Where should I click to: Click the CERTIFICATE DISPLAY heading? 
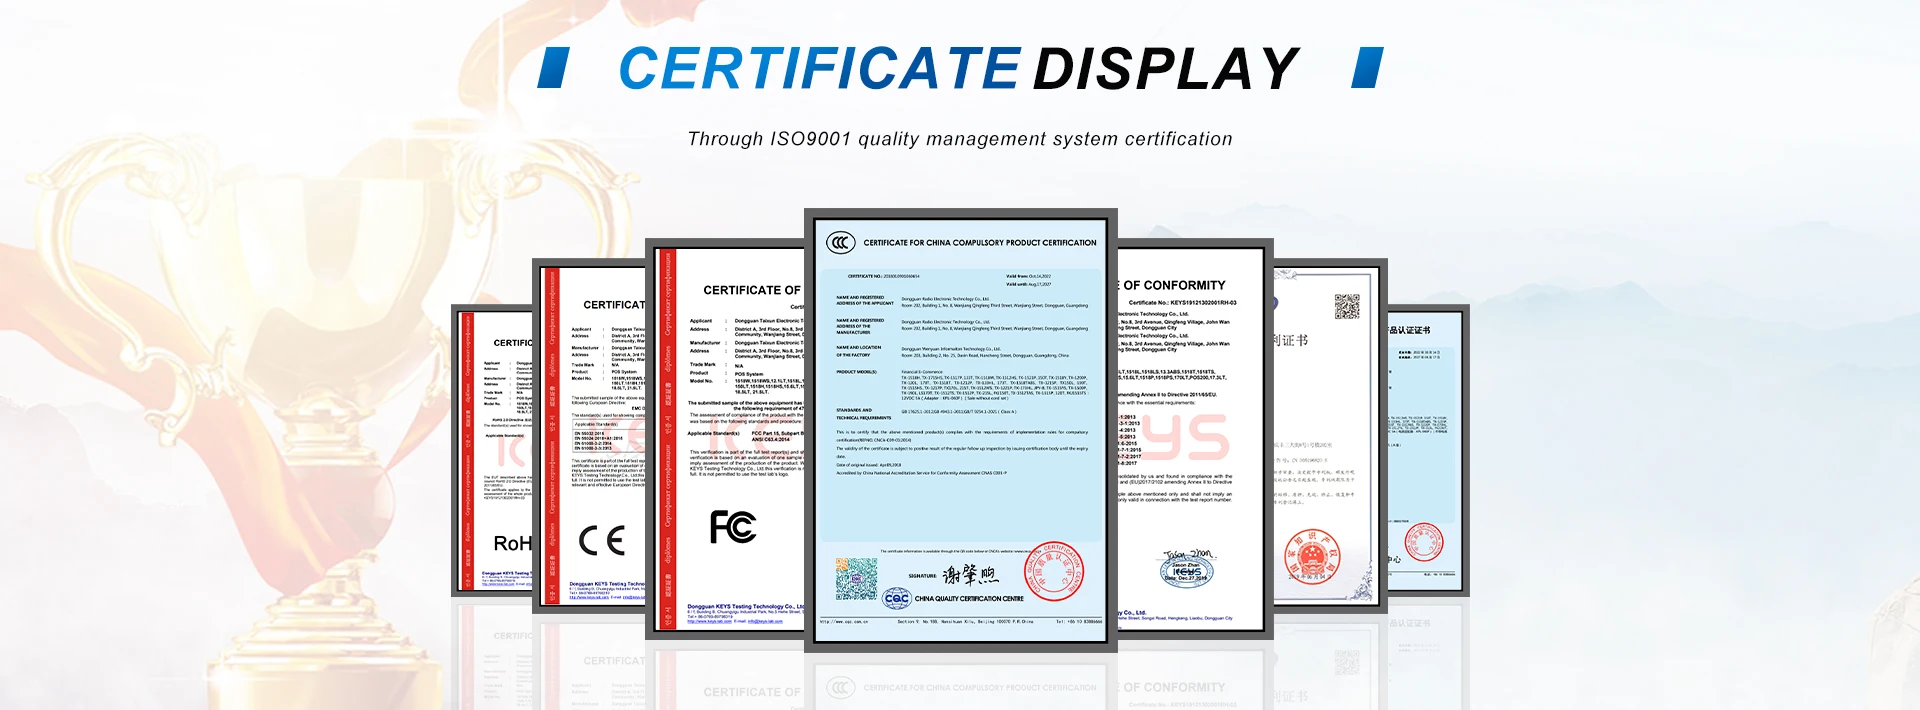click(x=959, y=69)
